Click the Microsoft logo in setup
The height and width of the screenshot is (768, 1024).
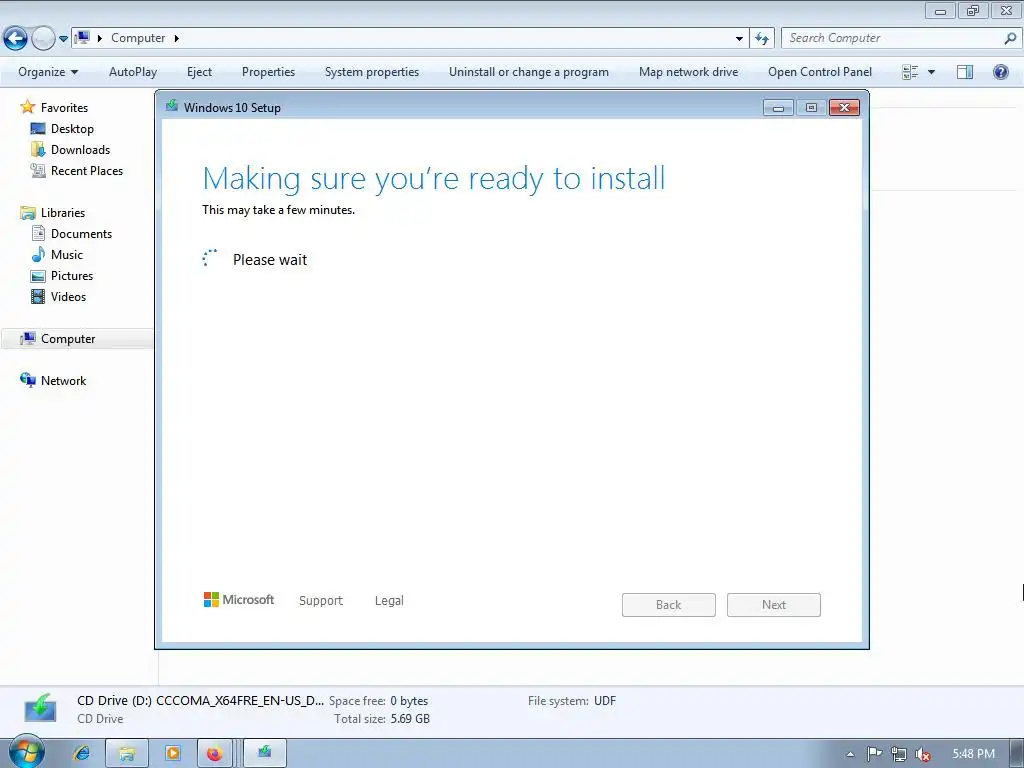coord(239,600)
